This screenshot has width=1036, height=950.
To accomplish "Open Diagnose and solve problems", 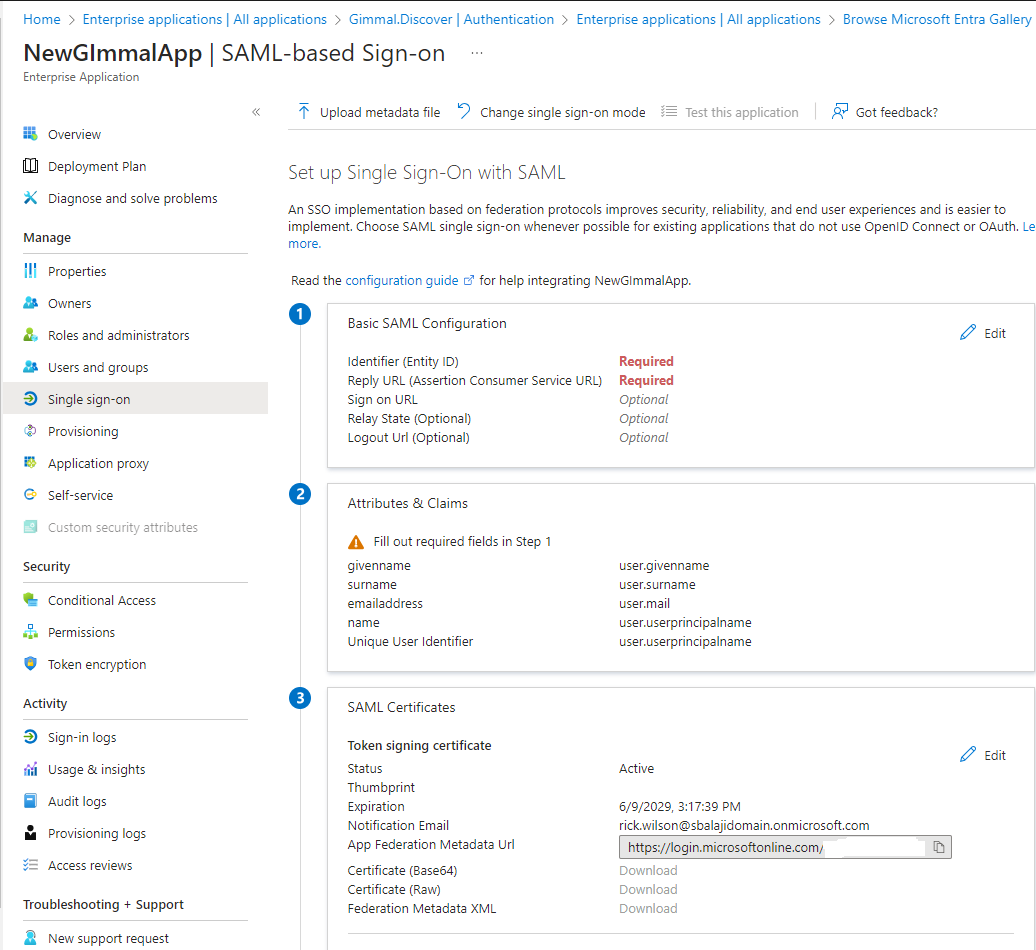I will pos(132,198).
